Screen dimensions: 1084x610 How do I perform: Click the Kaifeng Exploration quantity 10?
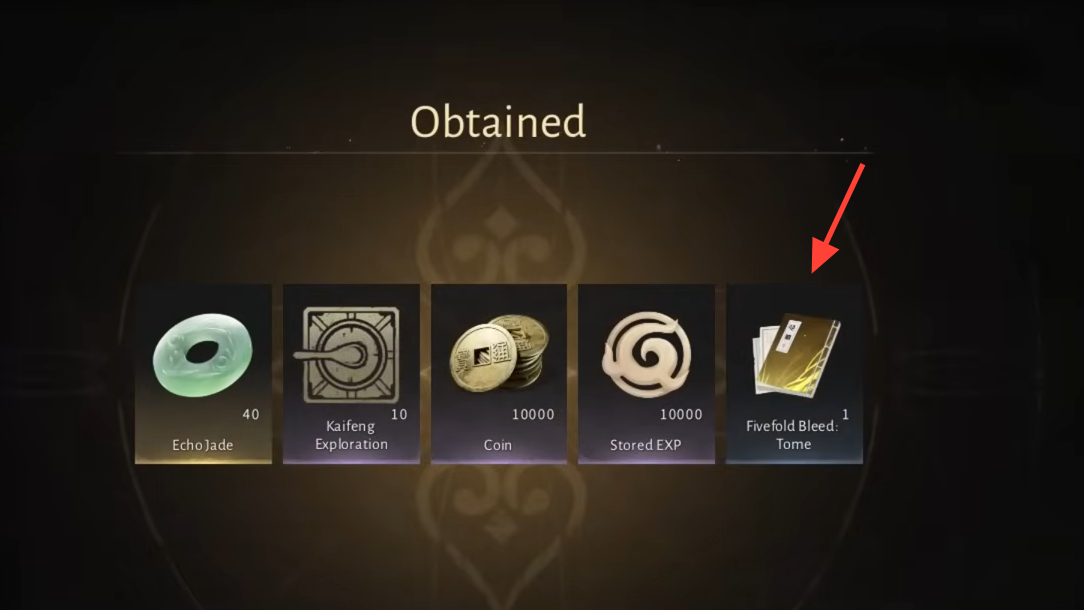tap(399, 414)
